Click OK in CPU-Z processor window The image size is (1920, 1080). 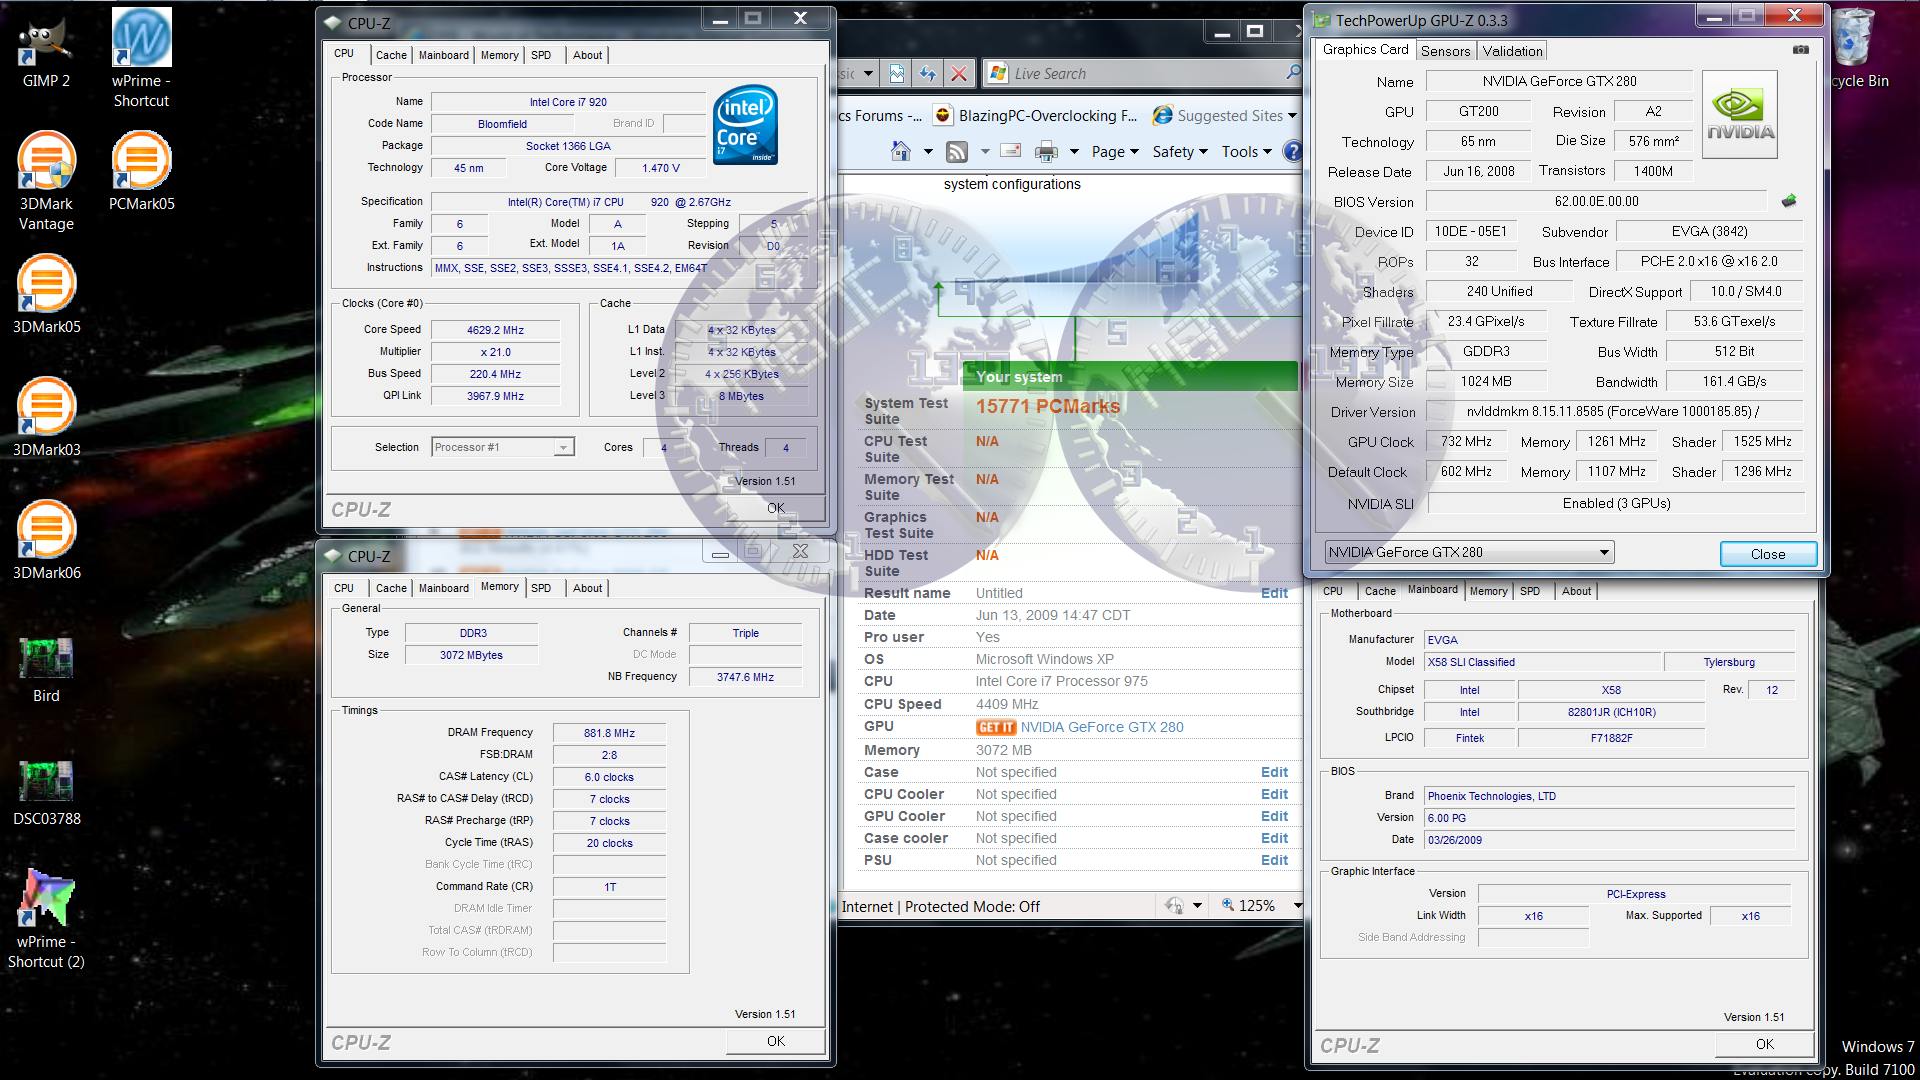coord(775,508)
